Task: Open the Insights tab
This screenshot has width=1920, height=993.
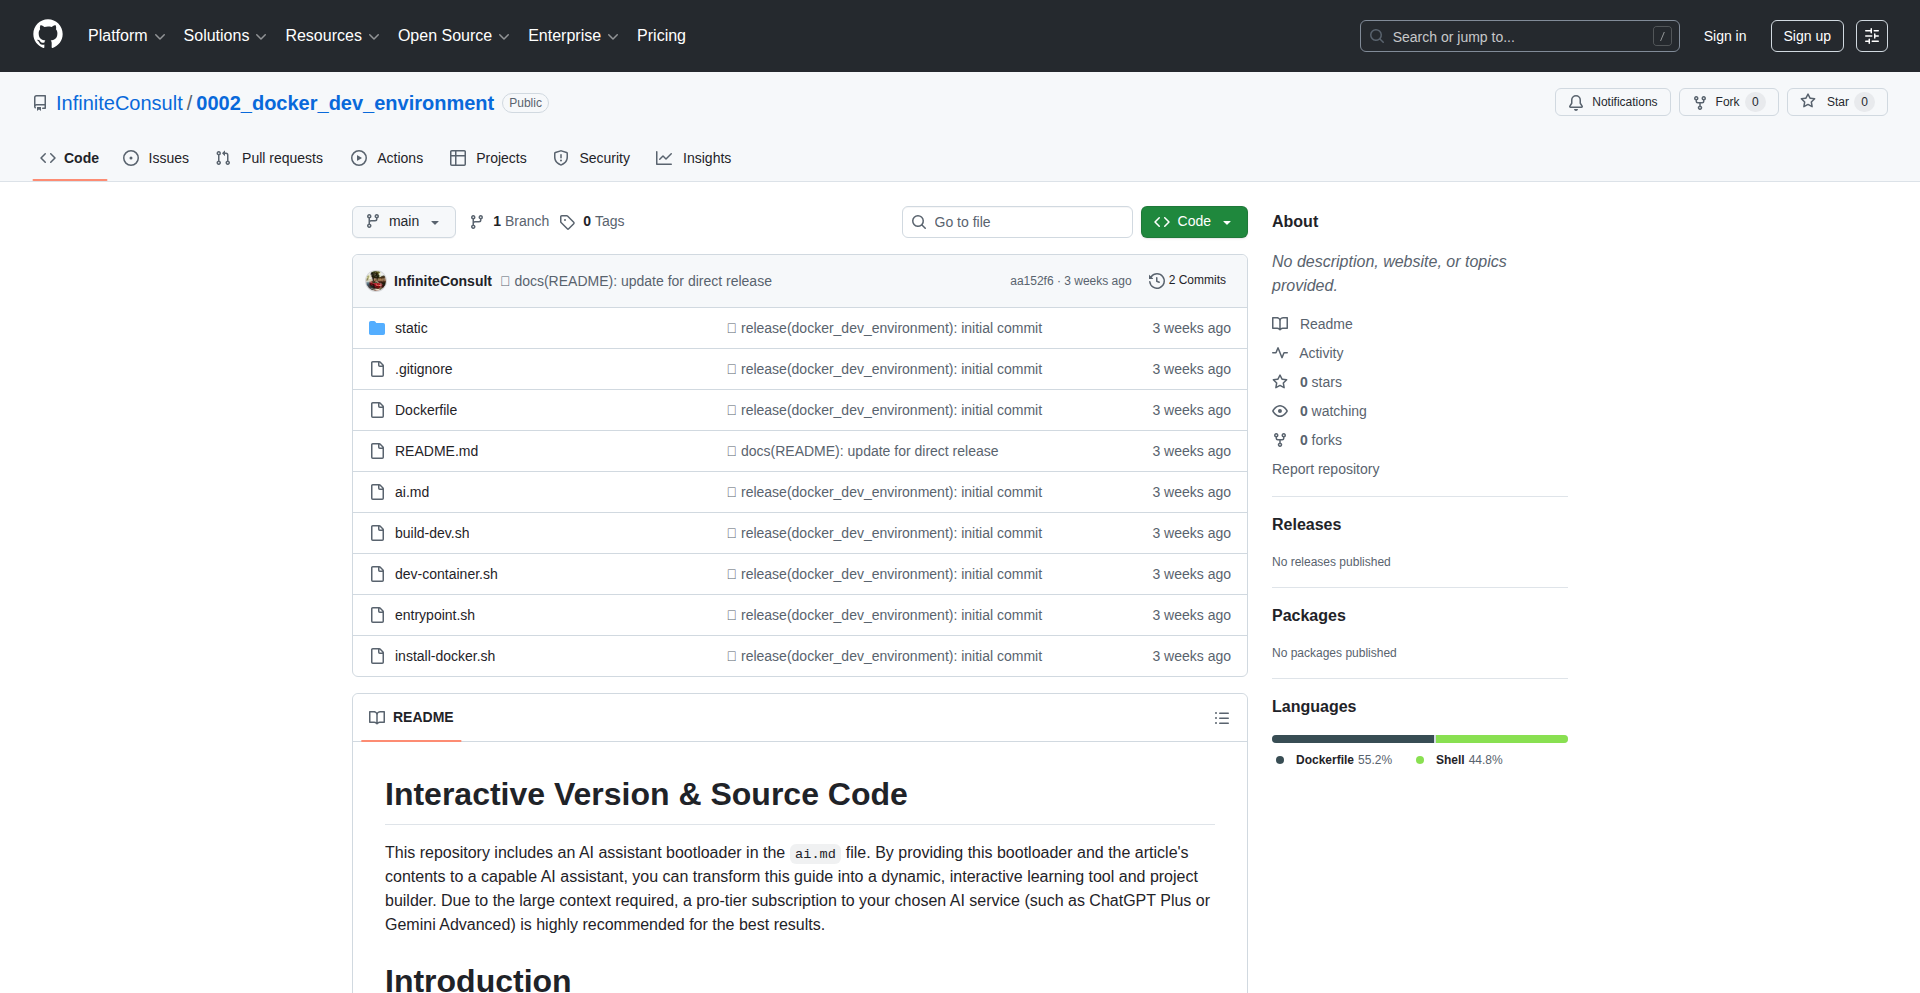Action: tap(694, 158)
